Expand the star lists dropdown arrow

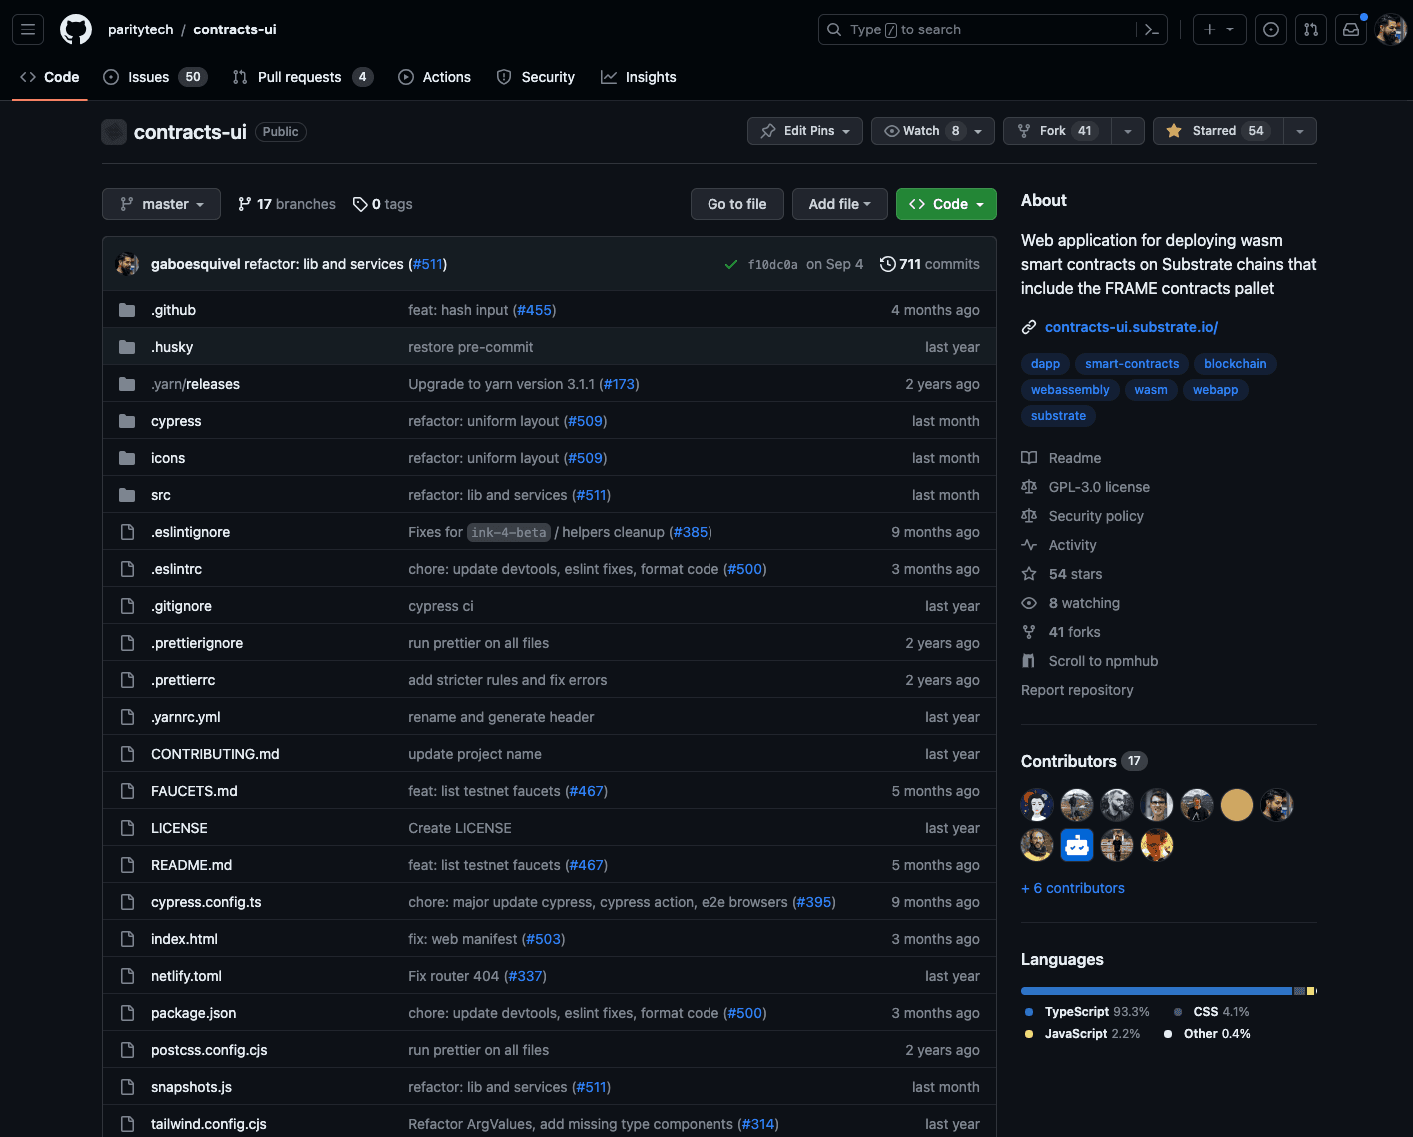click(1300, 131)
